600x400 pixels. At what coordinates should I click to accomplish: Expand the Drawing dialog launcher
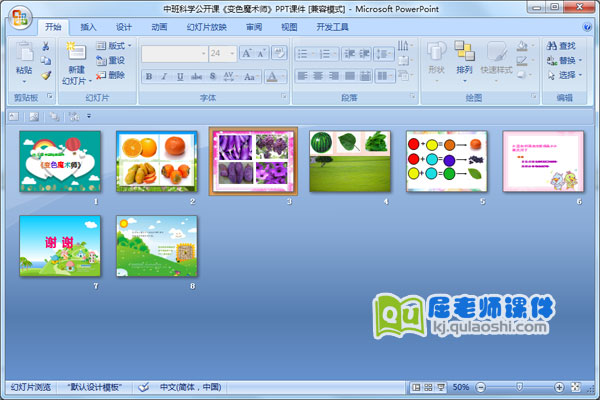pos(533,96)
